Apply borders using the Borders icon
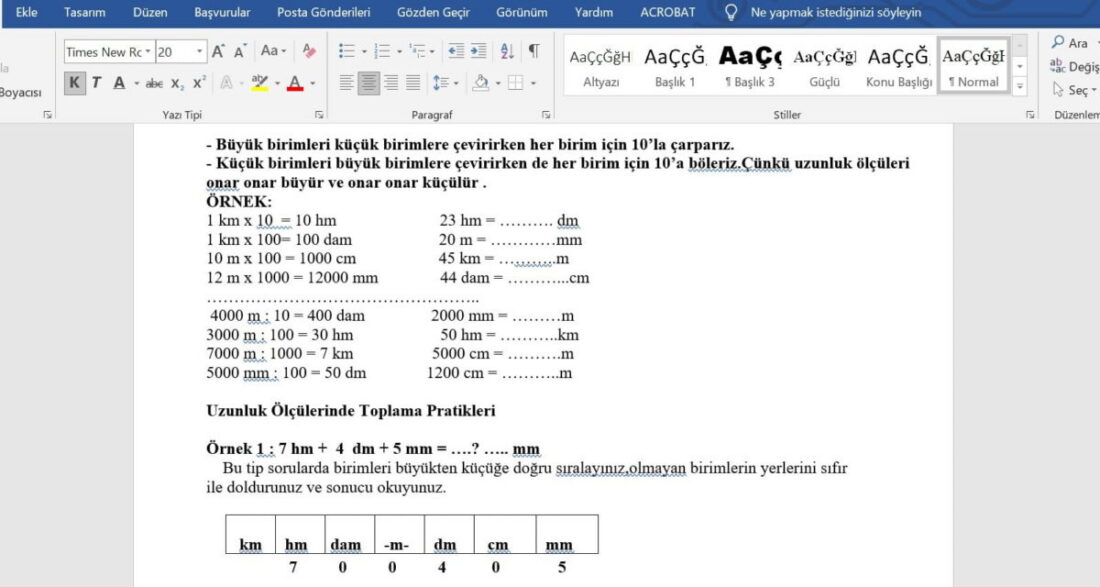The height and width of the screenshot is (587, 1100). tap(516, 83)
